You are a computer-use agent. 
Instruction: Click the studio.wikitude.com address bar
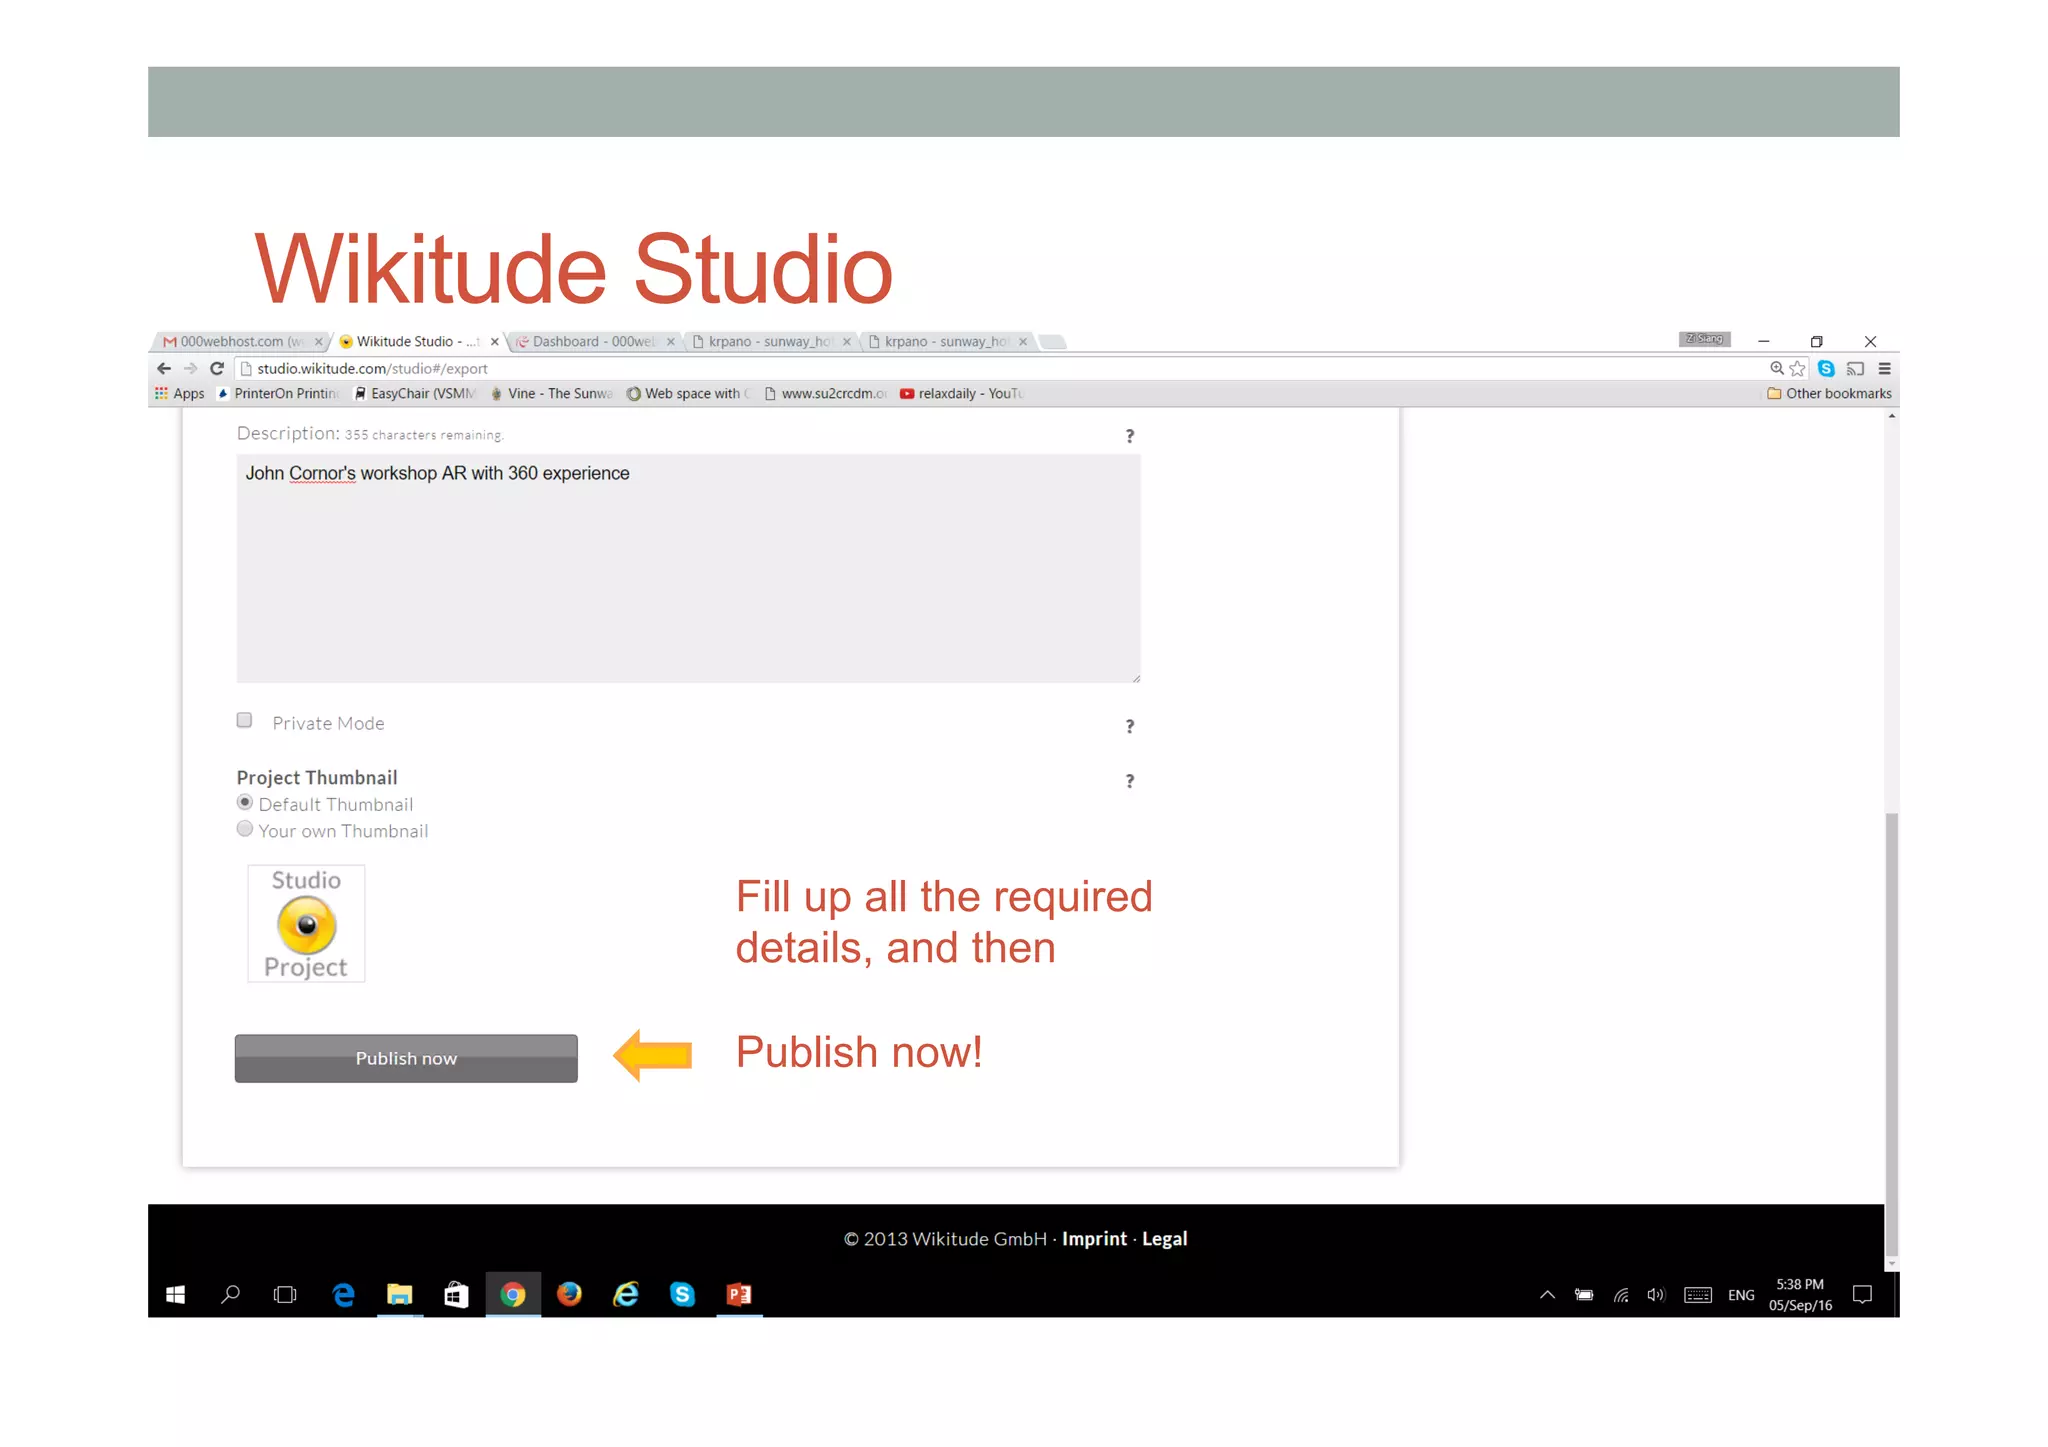1000,368
